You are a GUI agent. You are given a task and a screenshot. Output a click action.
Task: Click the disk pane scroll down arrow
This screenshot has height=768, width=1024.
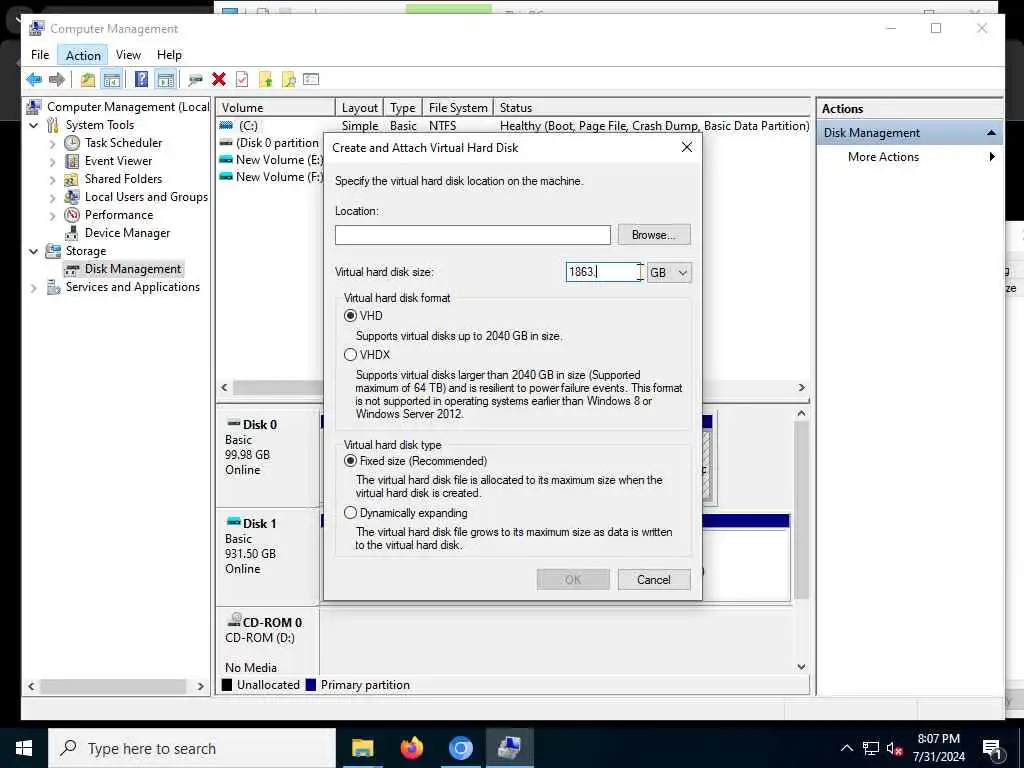click(801, 667)
